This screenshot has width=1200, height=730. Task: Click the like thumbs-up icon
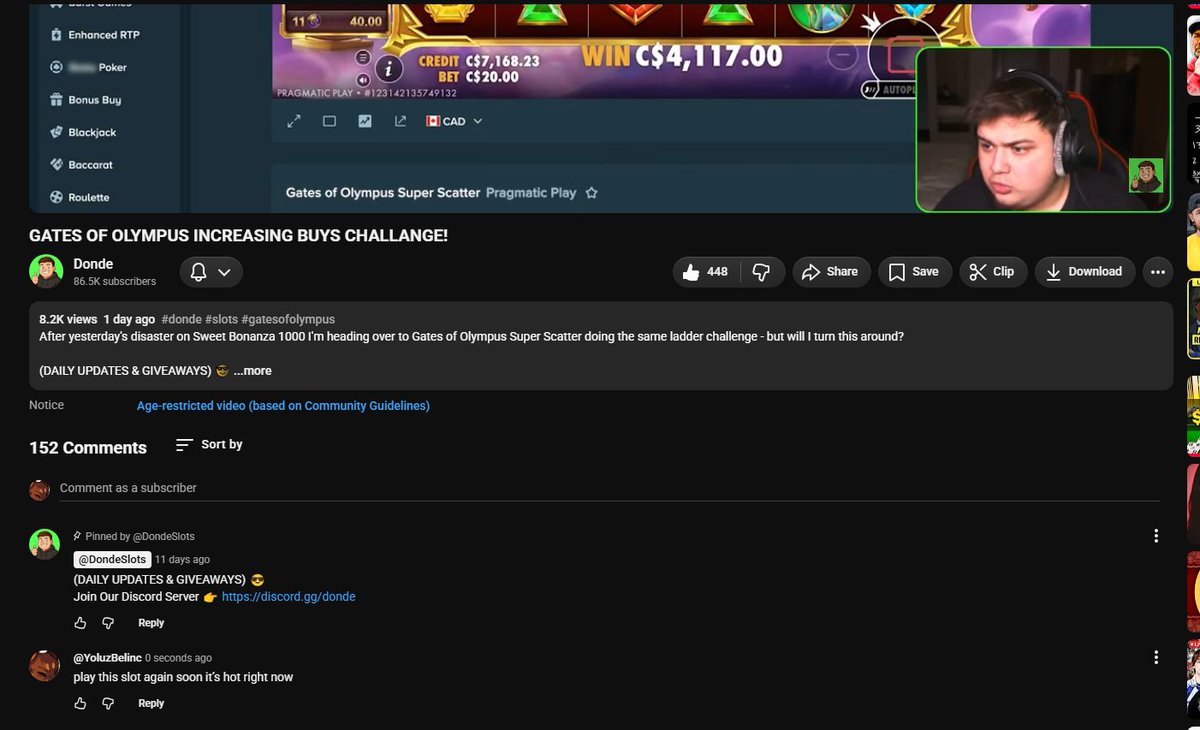click(x=691, y=272)
